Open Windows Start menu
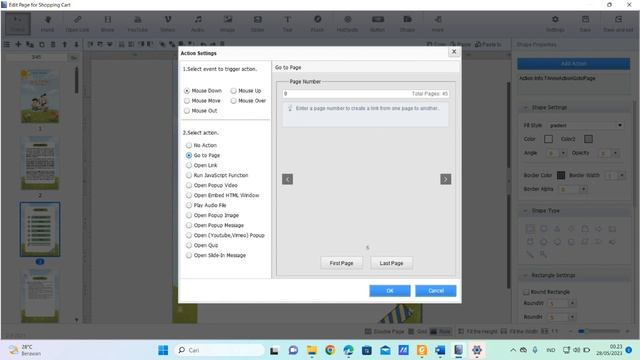Viewport: 640px width, 360px height. point(163,350)
